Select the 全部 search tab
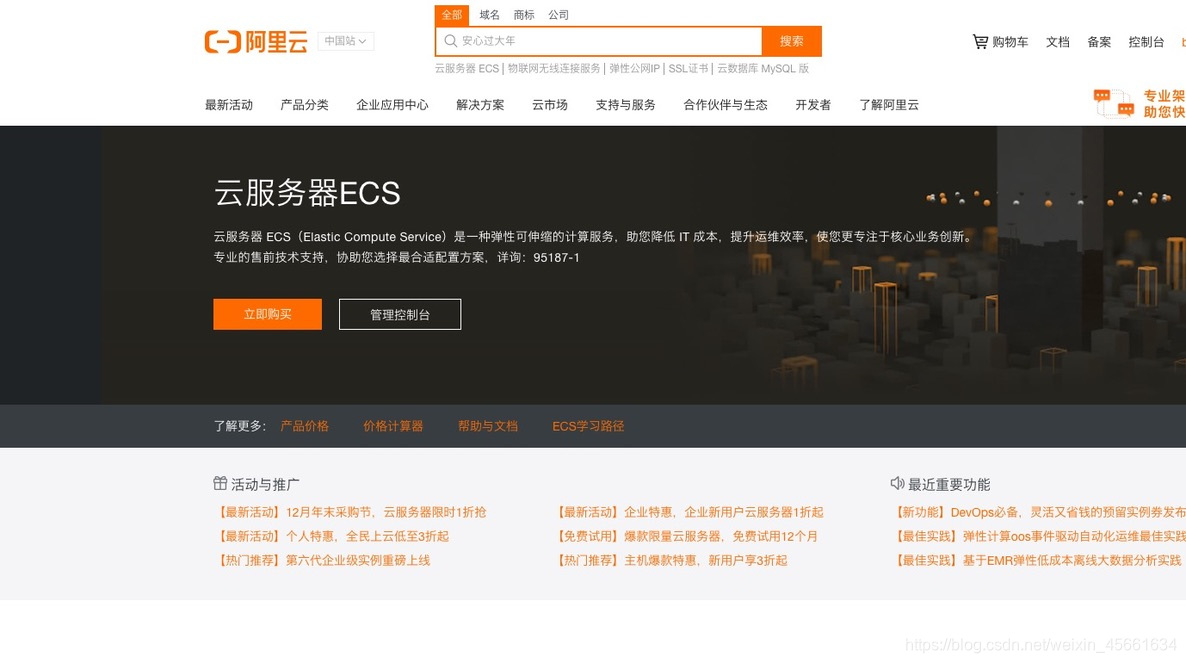Image resolution: width=1186 pixels, height=663 pixels. click(x=452, y=15)
